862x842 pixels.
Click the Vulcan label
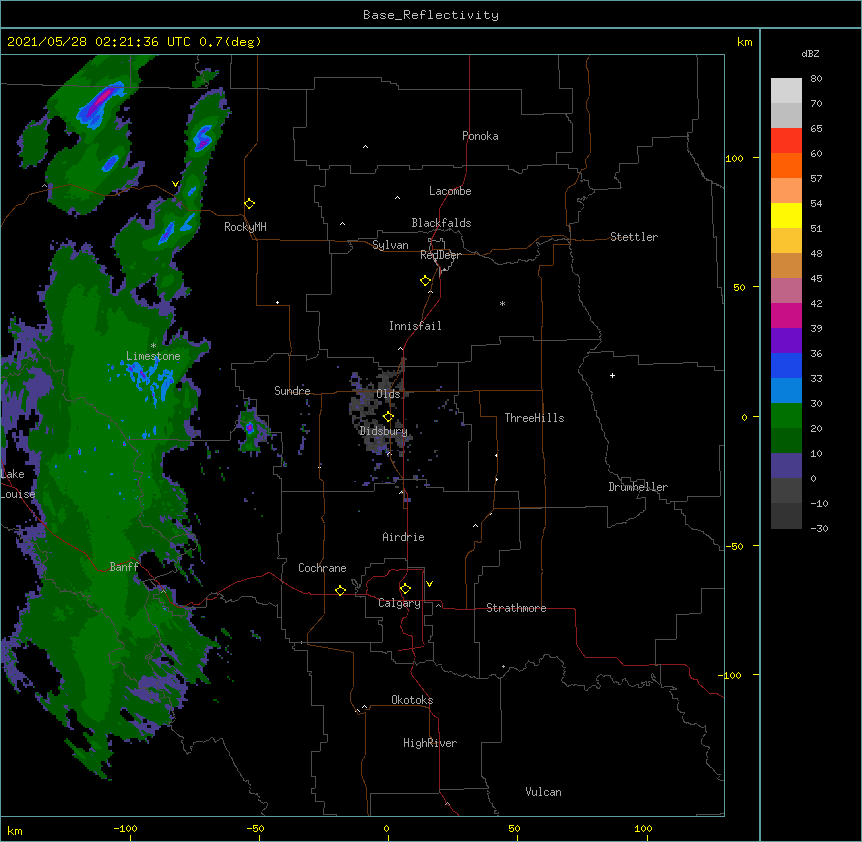(x=543, y=792)
